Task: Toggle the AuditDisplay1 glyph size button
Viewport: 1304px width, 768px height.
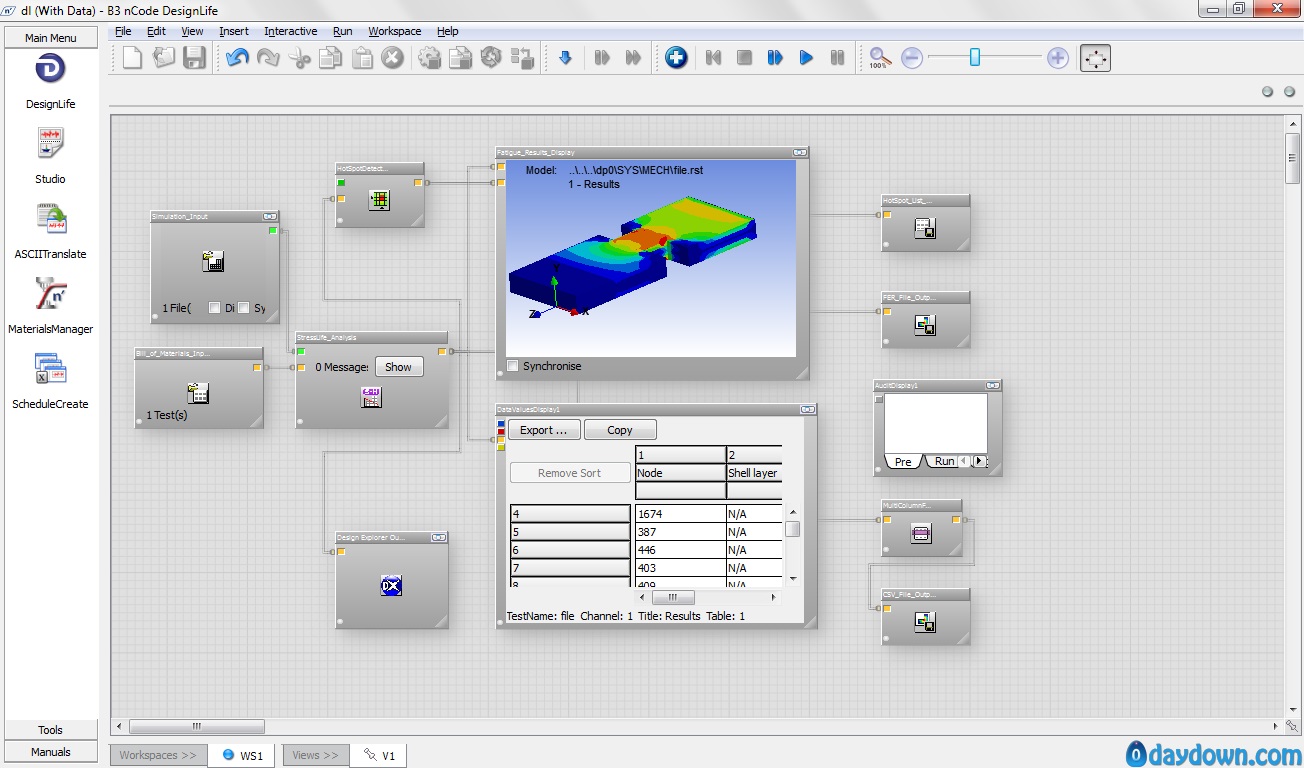Action: pos(993,385)
